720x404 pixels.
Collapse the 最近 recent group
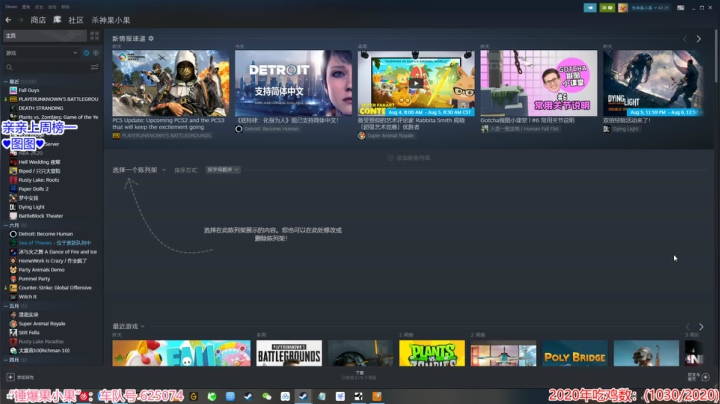point(6,81)
